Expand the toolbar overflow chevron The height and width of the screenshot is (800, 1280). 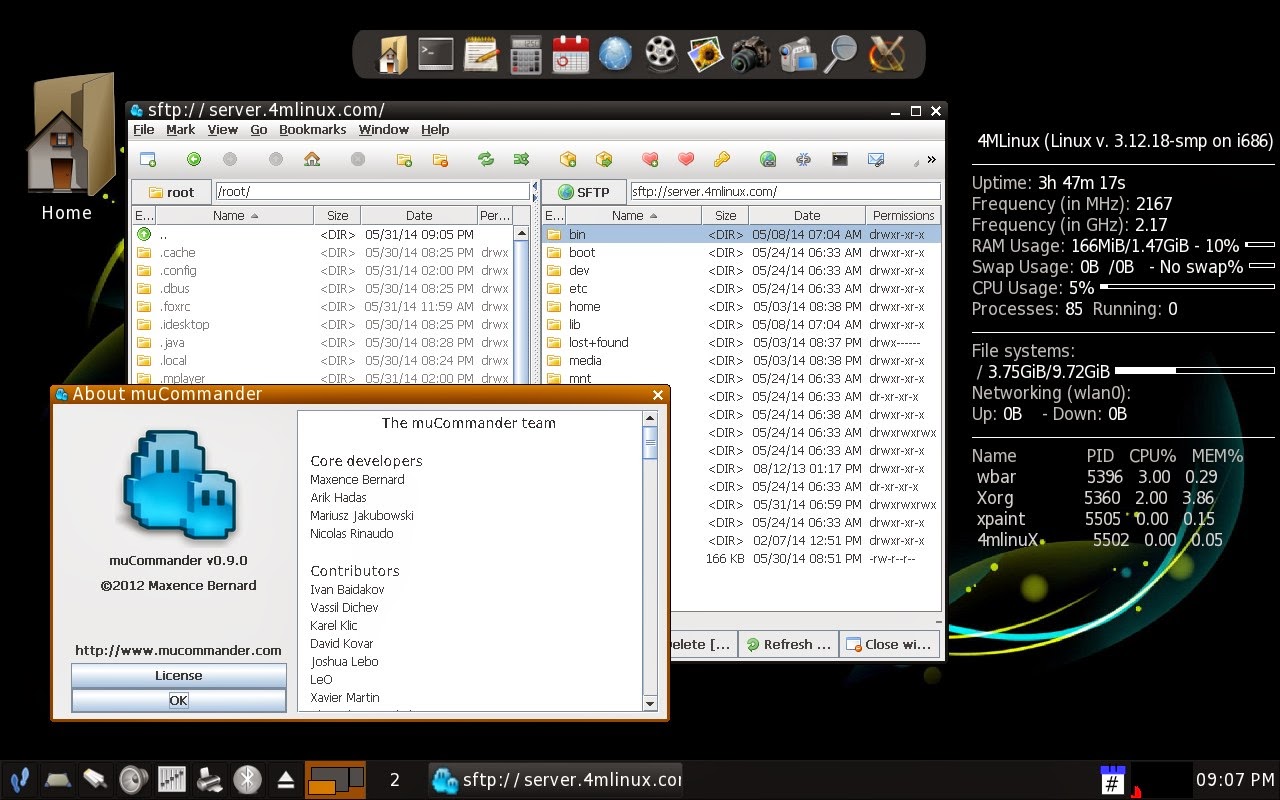pyautogui.click(x=931, y=159)
